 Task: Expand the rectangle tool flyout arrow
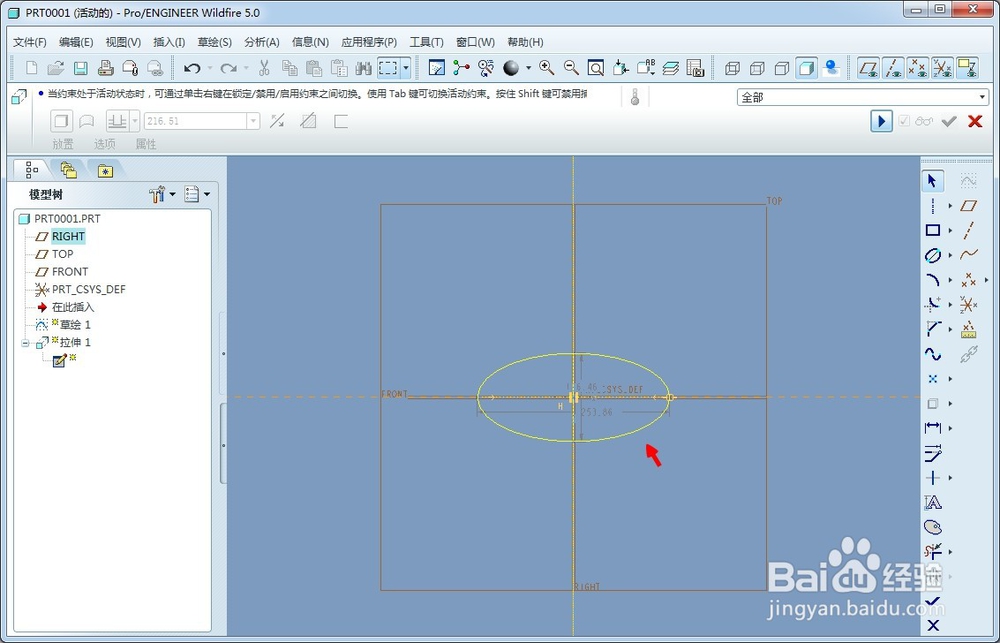pyautogui.click(x=950, y=230)
